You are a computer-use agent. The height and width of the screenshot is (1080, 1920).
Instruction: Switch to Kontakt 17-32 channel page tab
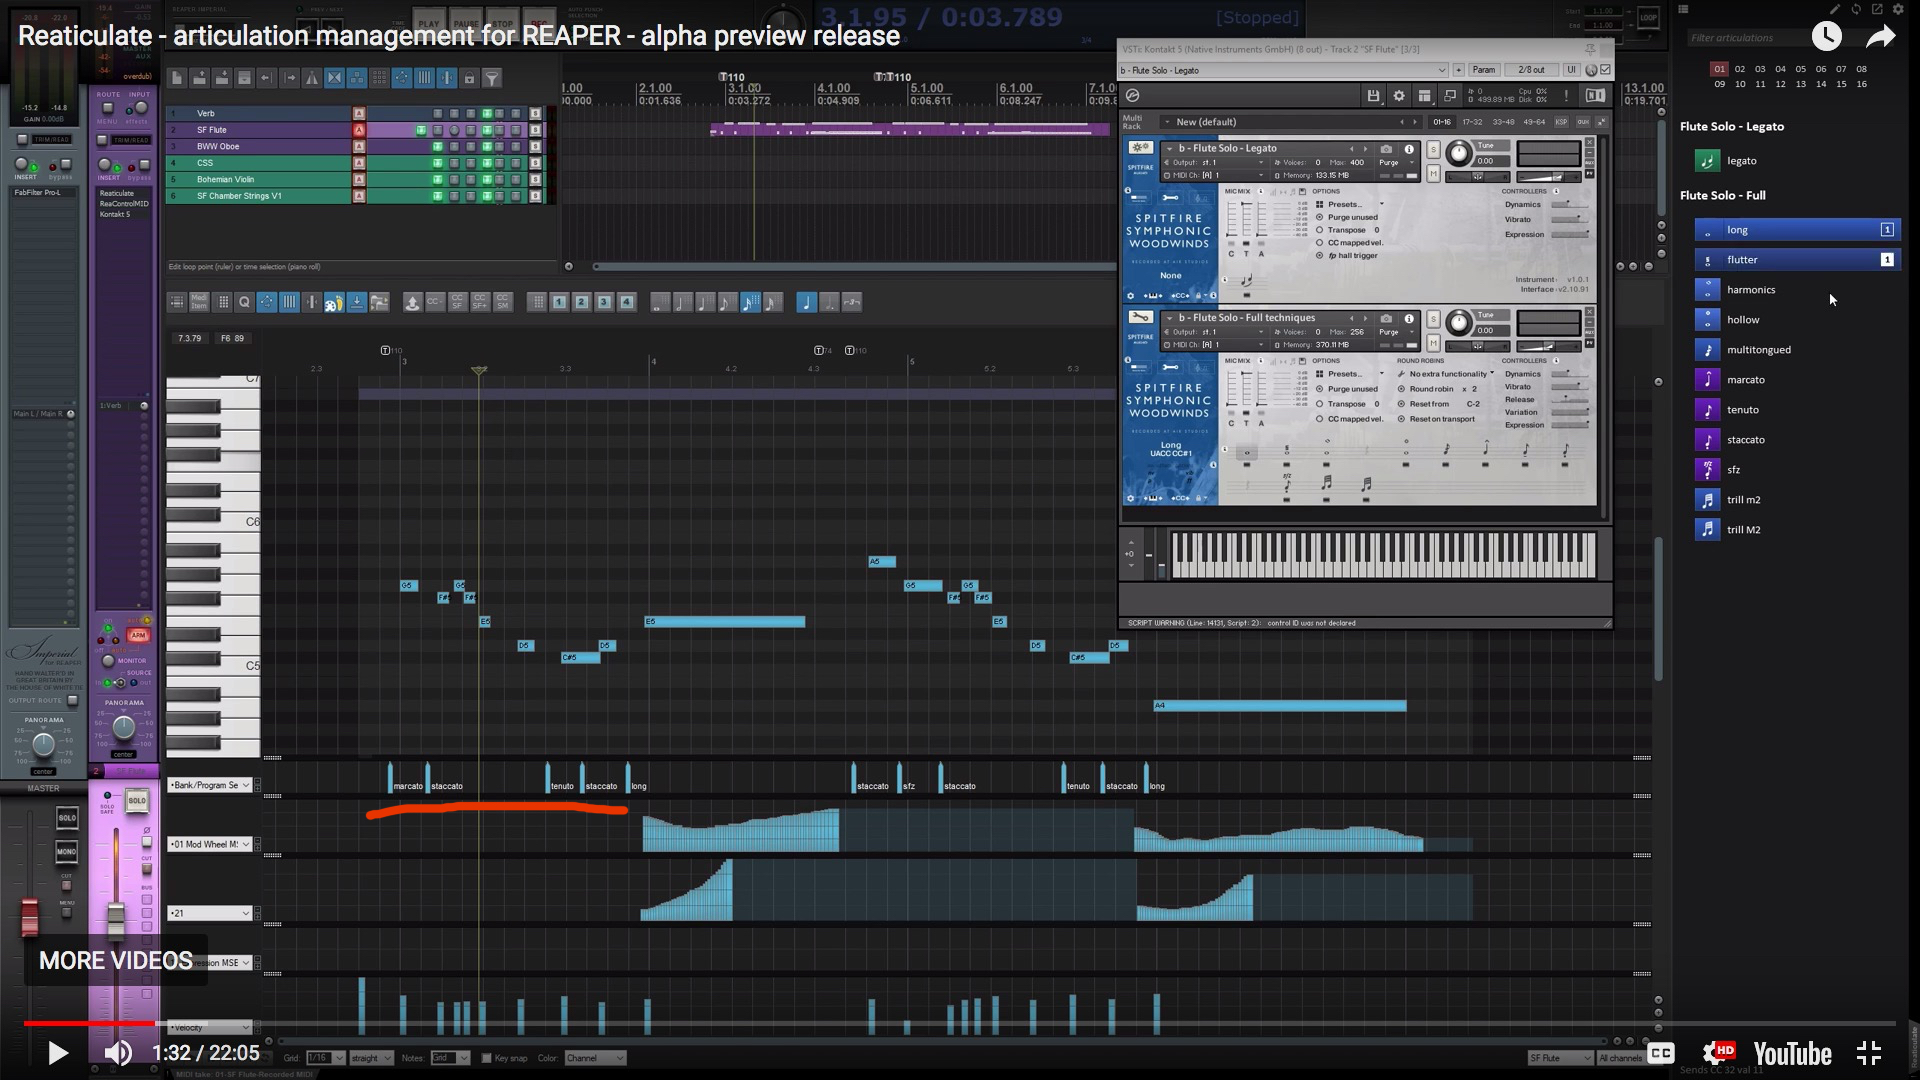[x=1472, y=122]
